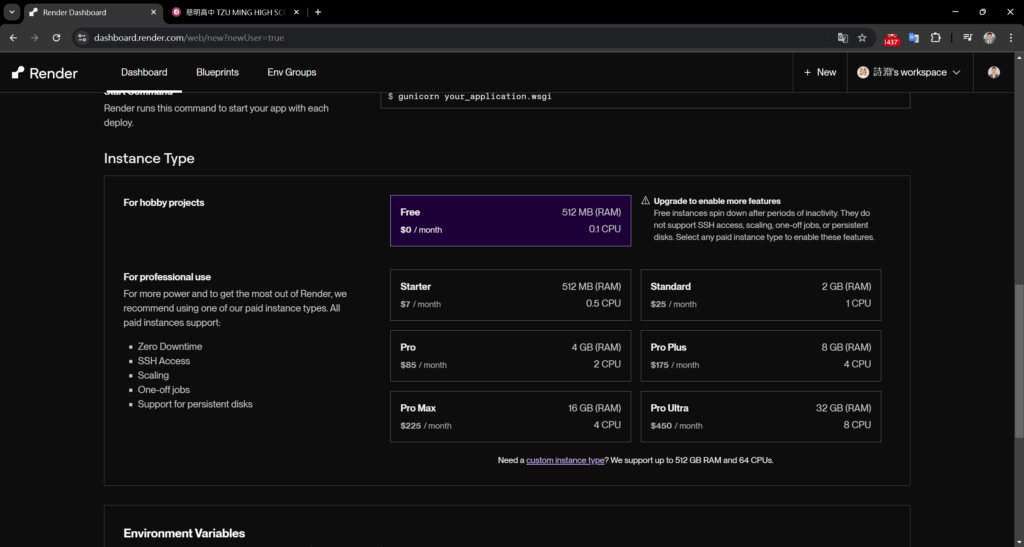Open the Dashboard nav item
The height and width of the screenshot is (547, 1024).
(x=144, y=72)
